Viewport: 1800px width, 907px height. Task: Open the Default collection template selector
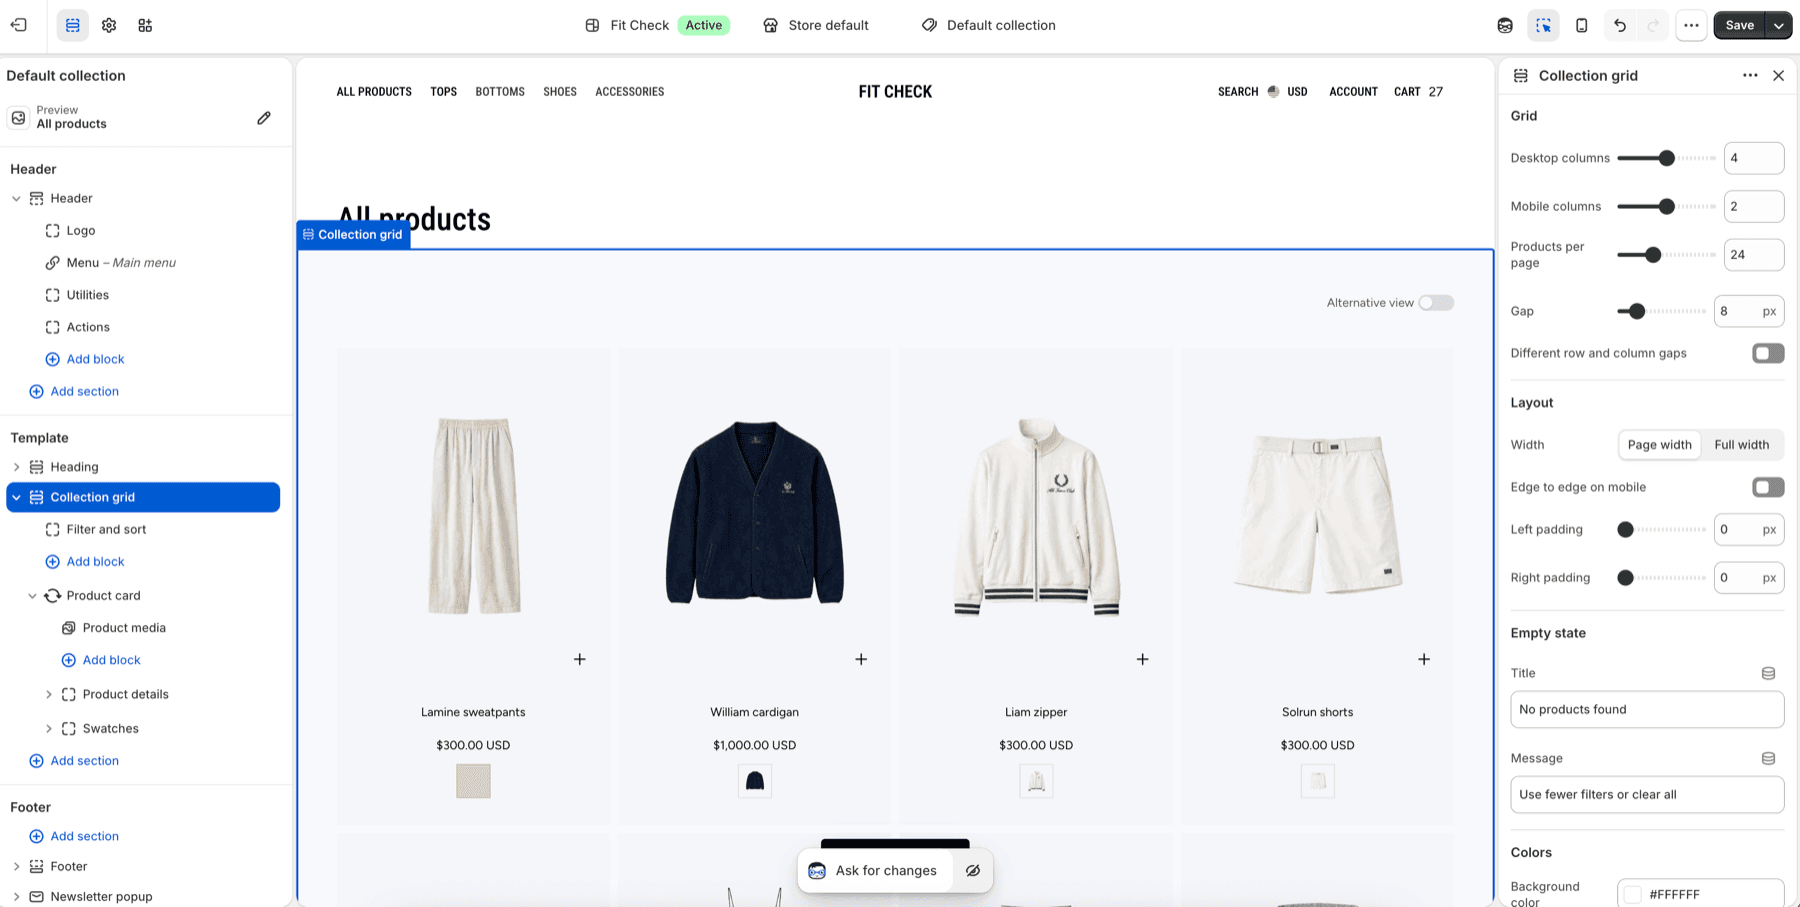click(x=988, y=25)
